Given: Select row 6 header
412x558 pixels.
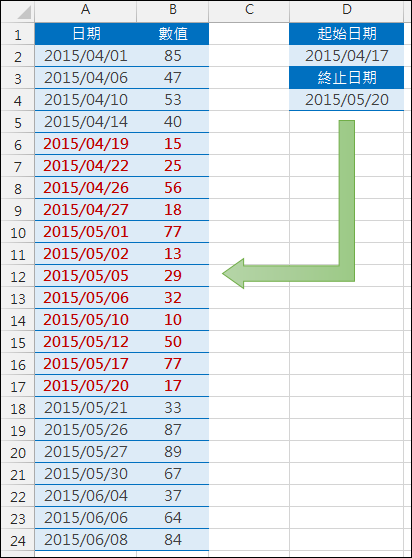Looking at the screenshot, I should (18, 144).
